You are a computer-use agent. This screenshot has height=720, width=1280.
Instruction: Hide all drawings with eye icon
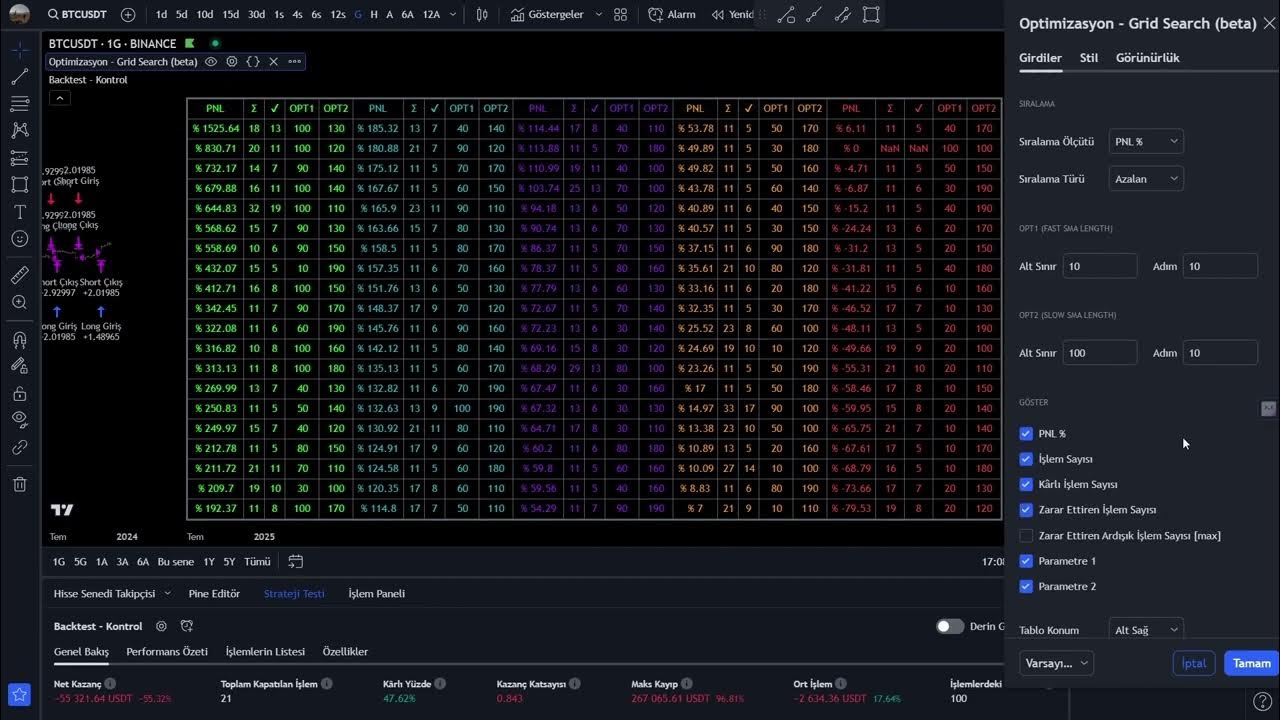[x=19, y=420]
